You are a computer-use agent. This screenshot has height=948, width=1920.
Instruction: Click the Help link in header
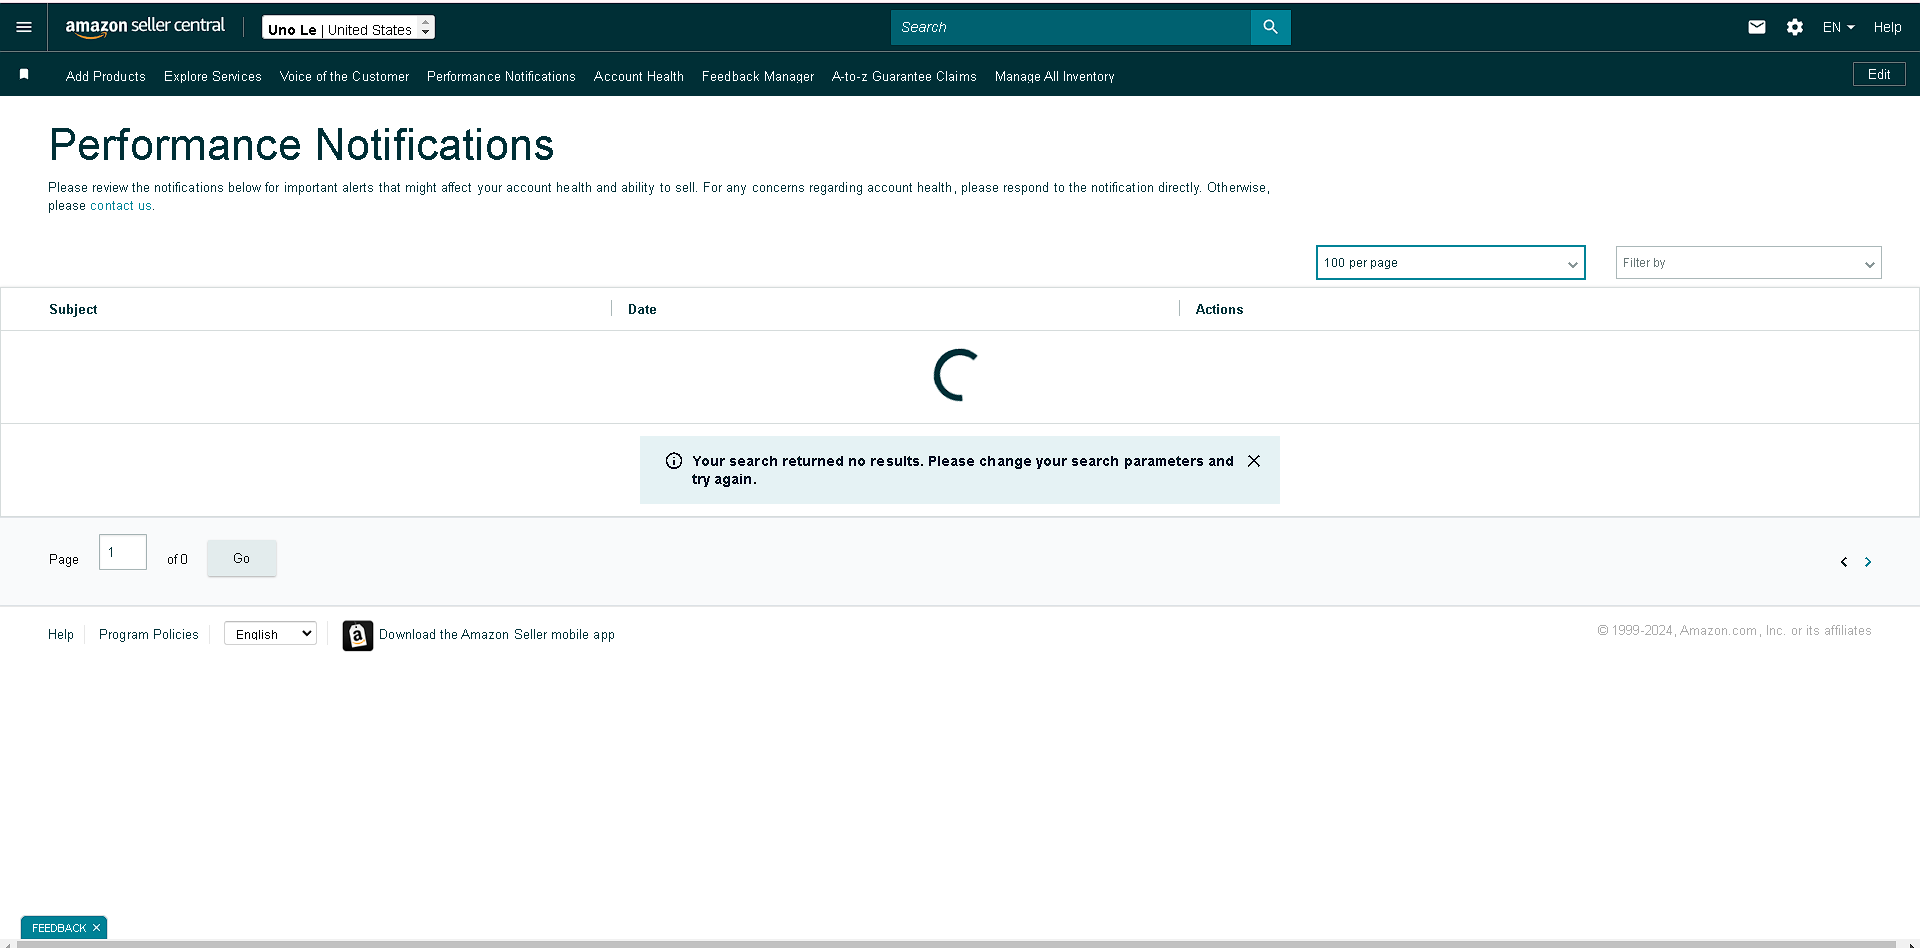(x=1887, y=27)
